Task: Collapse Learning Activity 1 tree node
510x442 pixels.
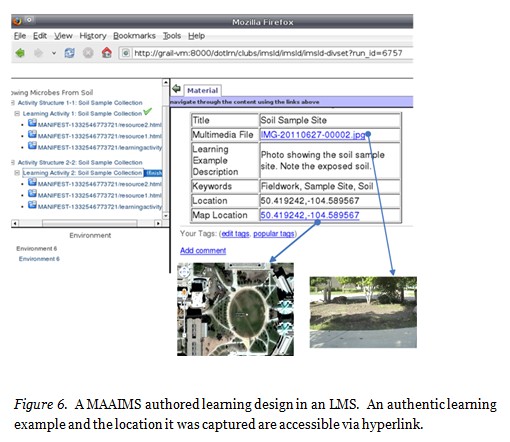Action: pyautogui.click(x=17, y=114)
